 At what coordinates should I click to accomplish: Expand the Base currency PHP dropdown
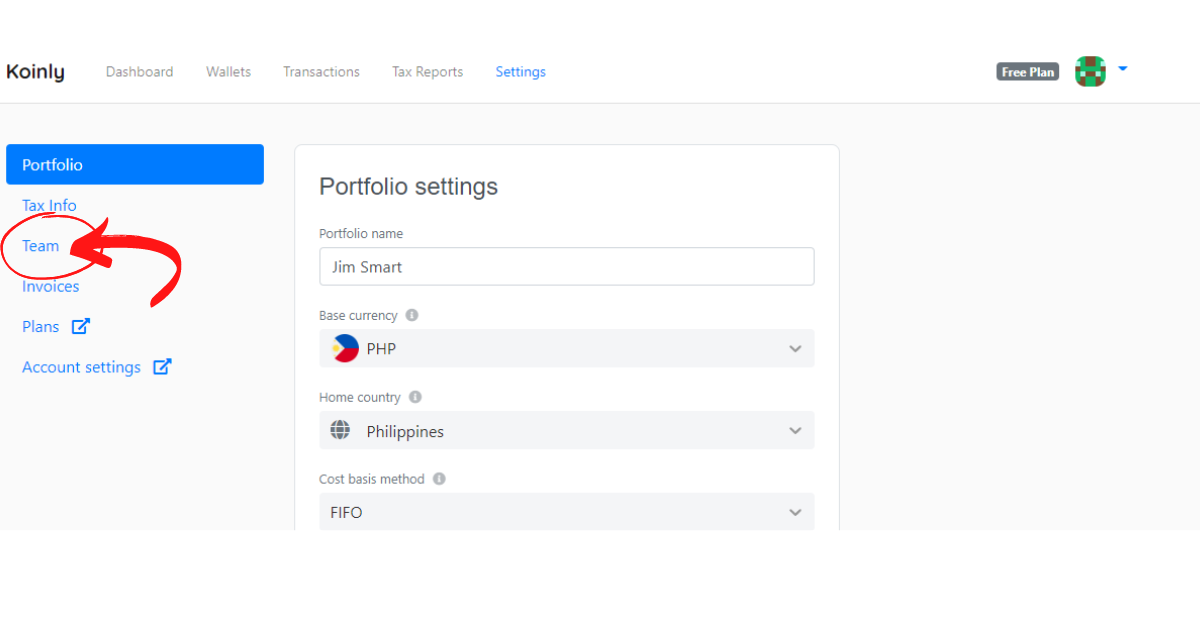tap(795, 349)
